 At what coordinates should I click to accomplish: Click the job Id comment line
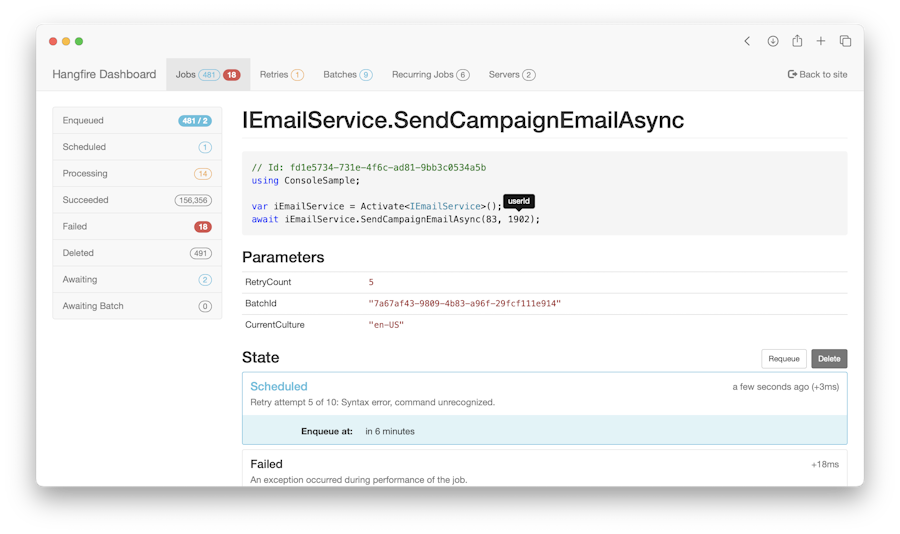tap(368, 167)
